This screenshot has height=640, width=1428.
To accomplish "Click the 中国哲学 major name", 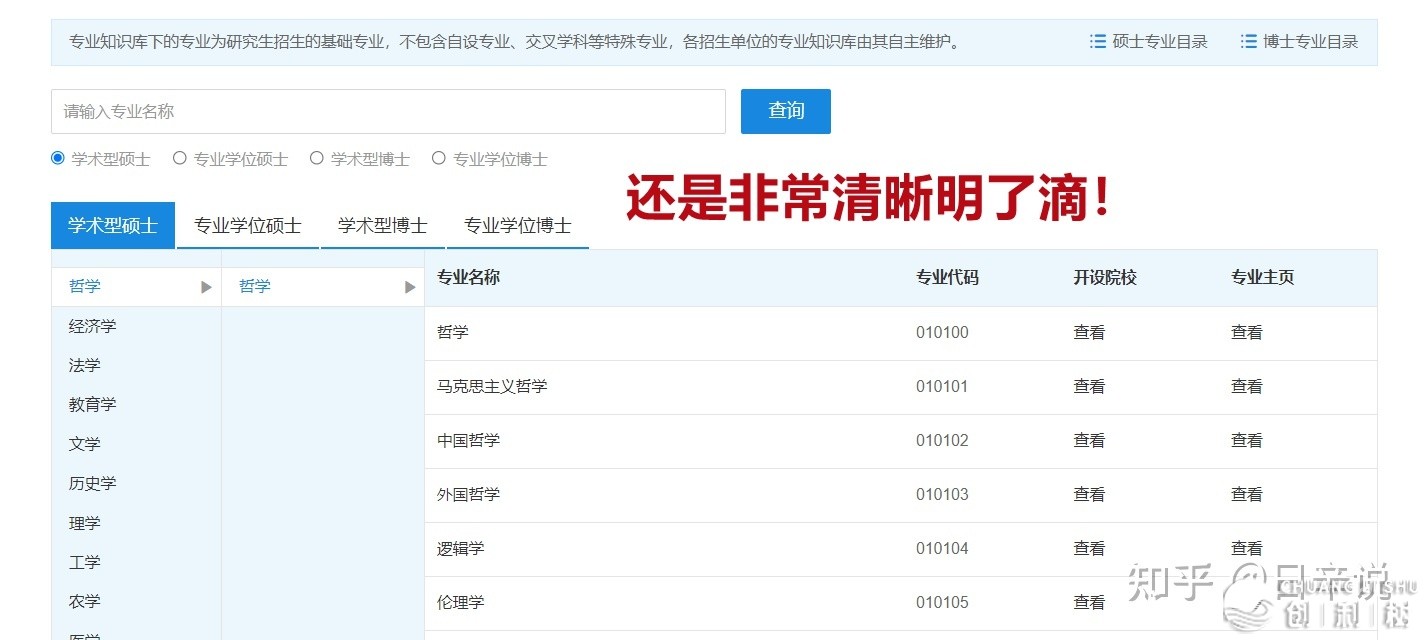I will click(x=469, y=440).
